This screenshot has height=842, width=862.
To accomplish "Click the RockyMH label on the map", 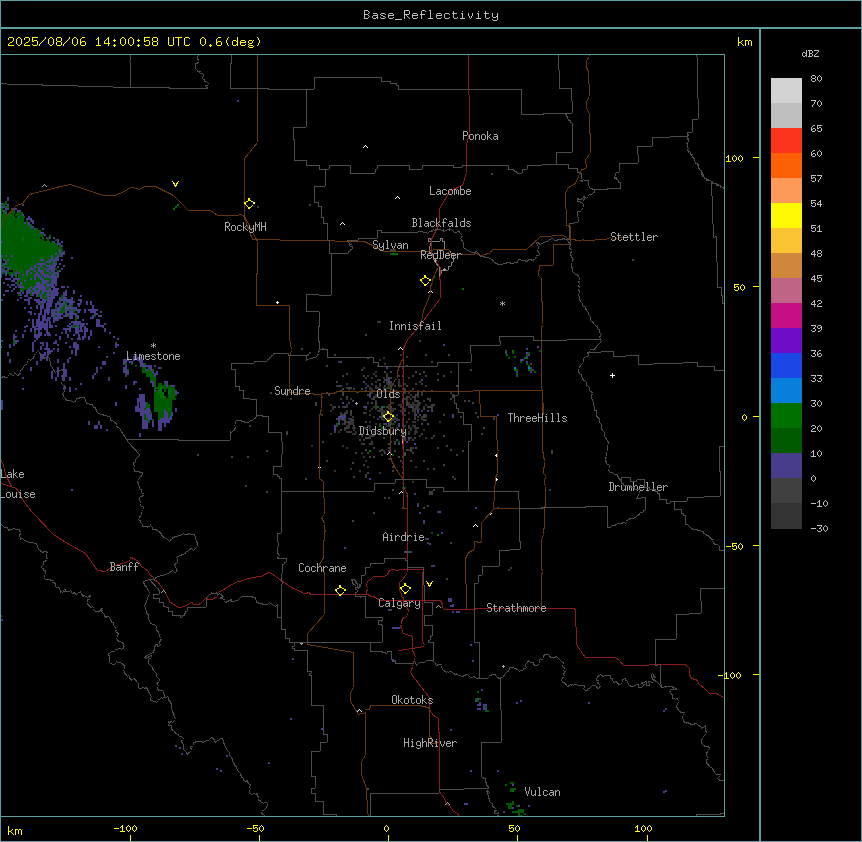I will [x=245, y=227].
